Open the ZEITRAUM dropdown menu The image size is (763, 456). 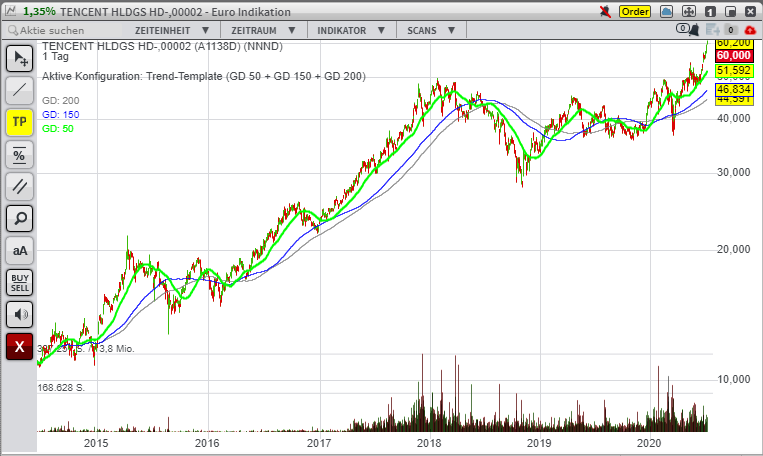(x=263, y=30)
